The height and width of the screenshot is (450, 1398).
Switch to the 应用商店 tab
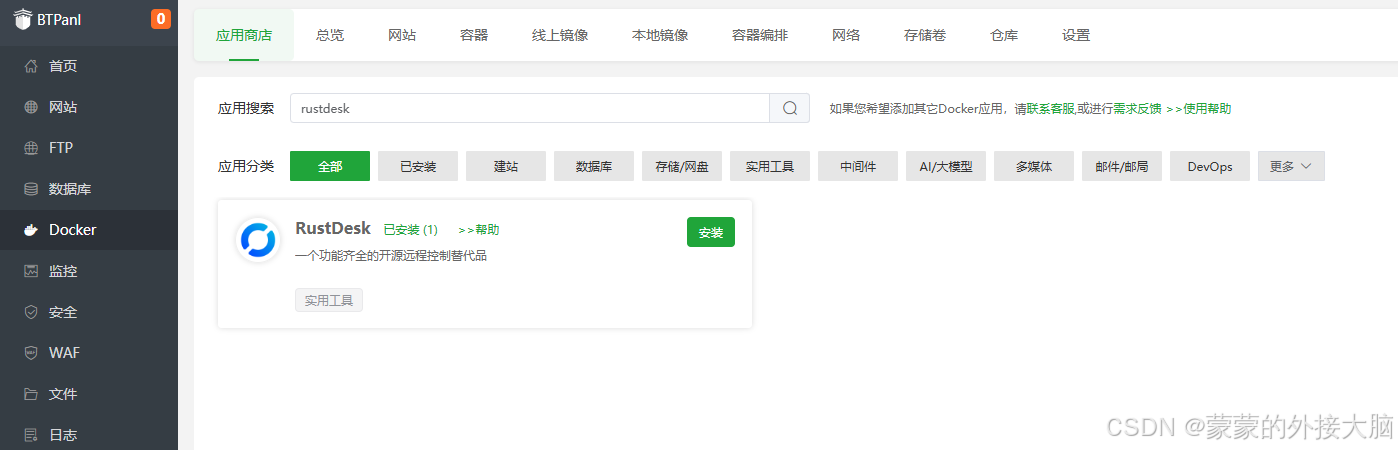point(244,35)
